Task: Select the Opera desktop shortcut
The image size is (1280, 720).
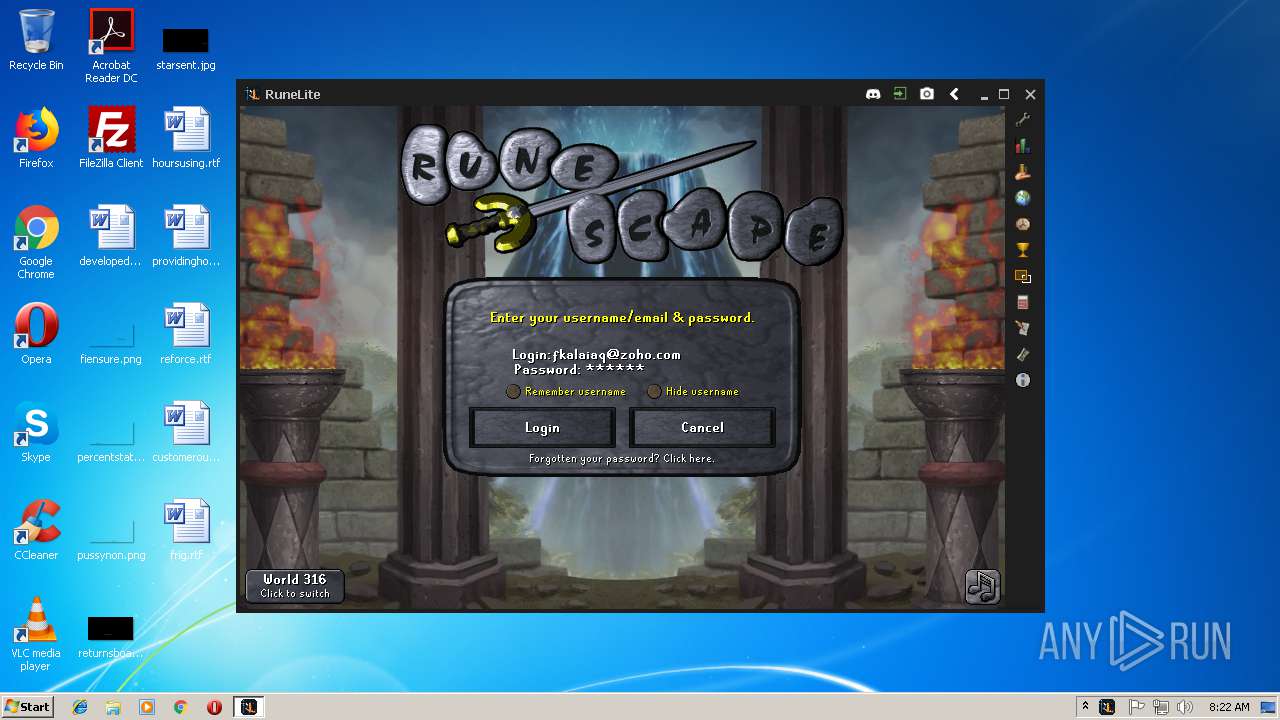Action: click(x=36, y=334)
